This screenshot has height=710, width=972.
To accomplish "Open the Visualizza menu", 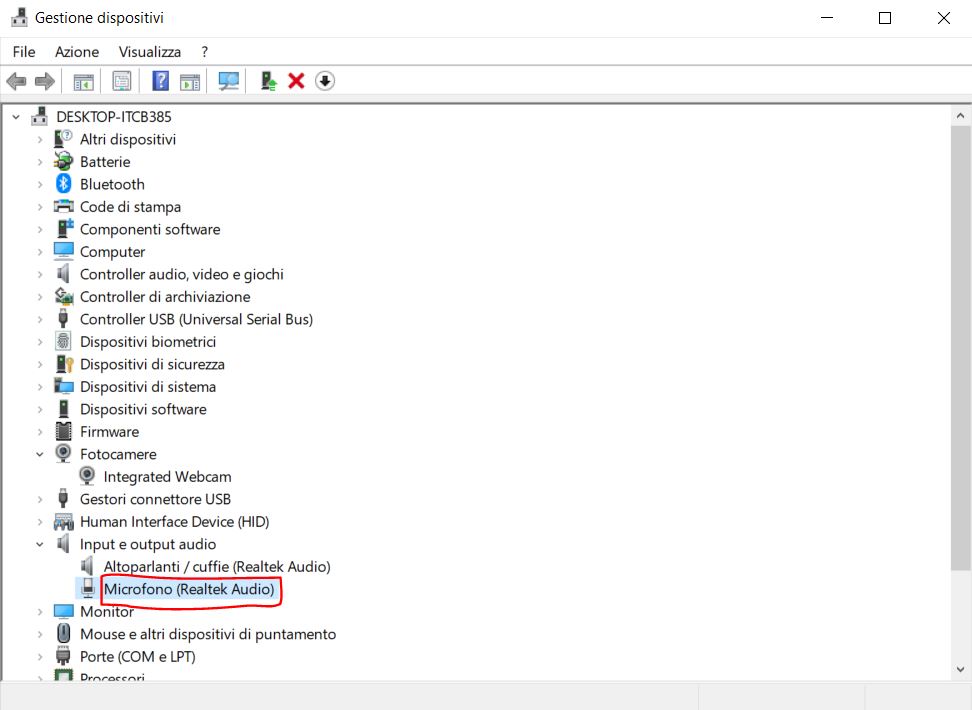I will 150,51.
